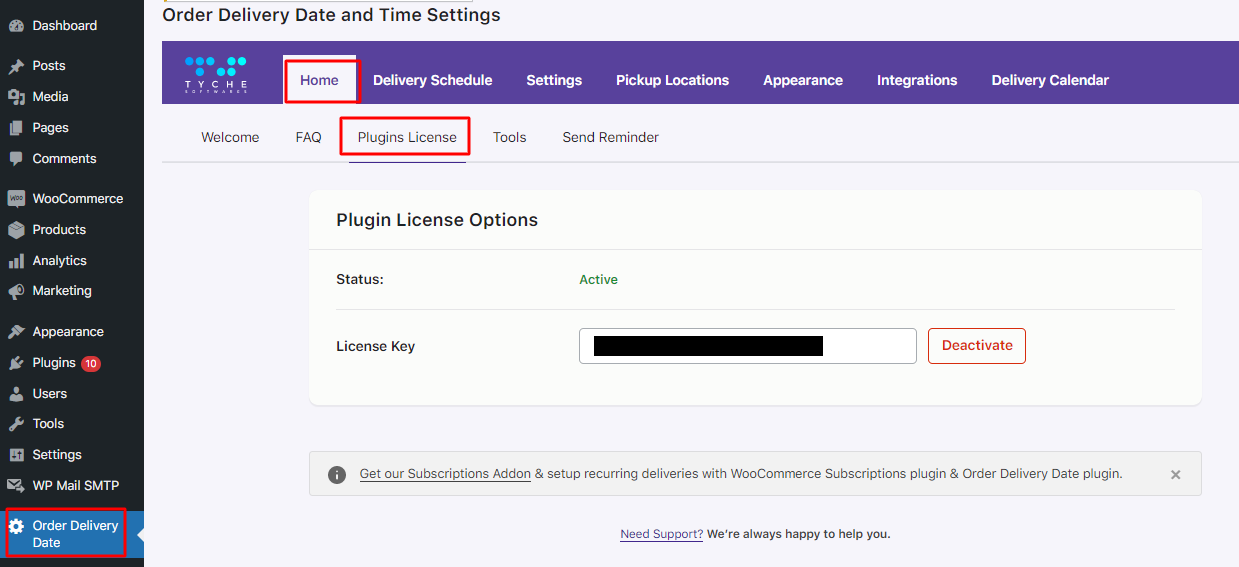Switch to the Send Reminder sub-tab
The image size is (1239, 567).
click(611, 137)
